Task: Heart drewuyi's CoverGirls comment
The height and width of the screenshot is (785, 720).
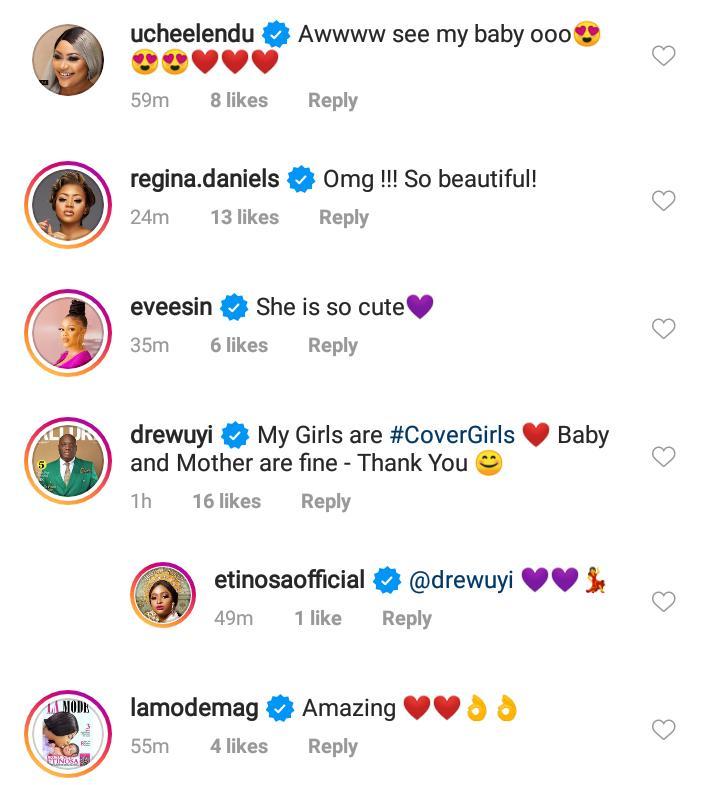Action: point(664,457)
